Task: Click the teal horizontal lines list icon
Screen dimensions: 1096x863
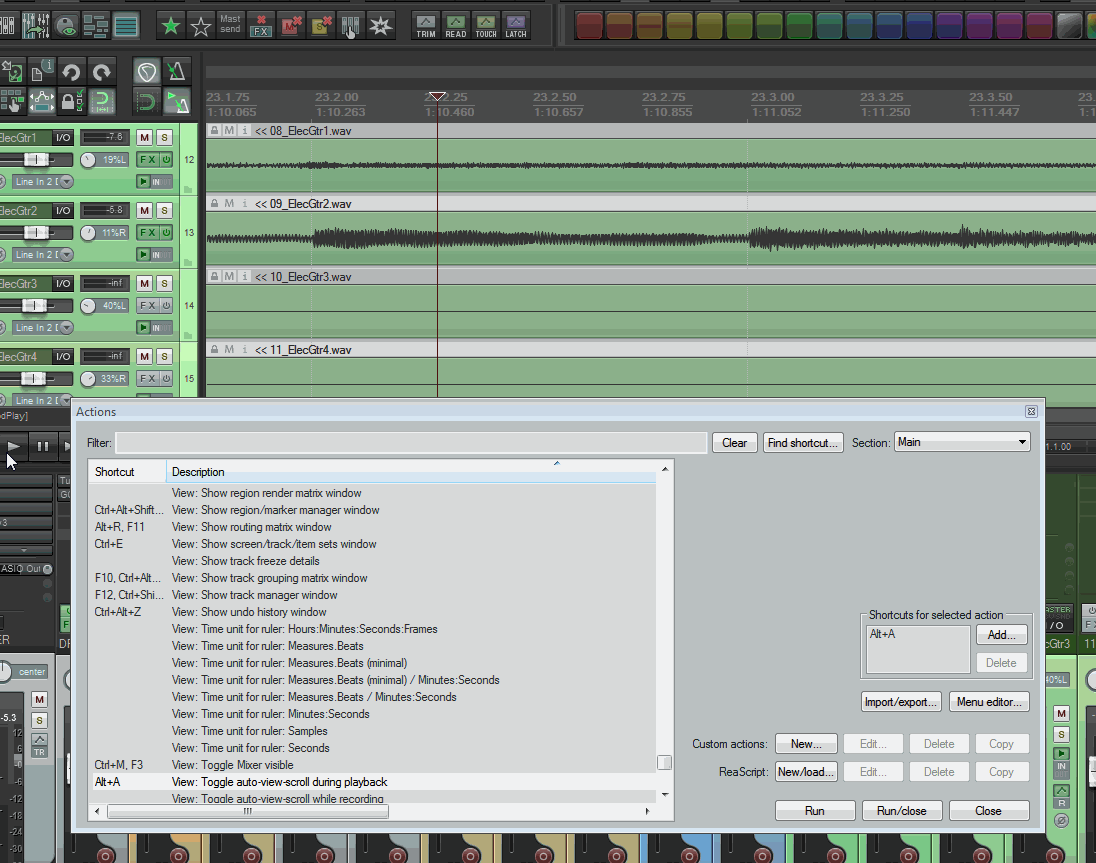Action: click(x=126, y=27)
